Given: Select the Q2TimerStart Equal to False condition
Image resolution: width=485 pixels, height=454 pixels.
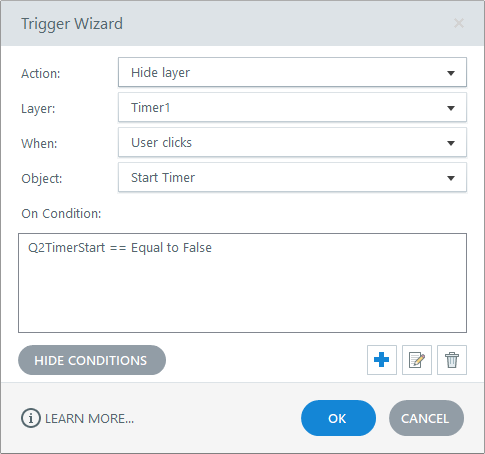Looking at the screenshot, I should [120, 248].
